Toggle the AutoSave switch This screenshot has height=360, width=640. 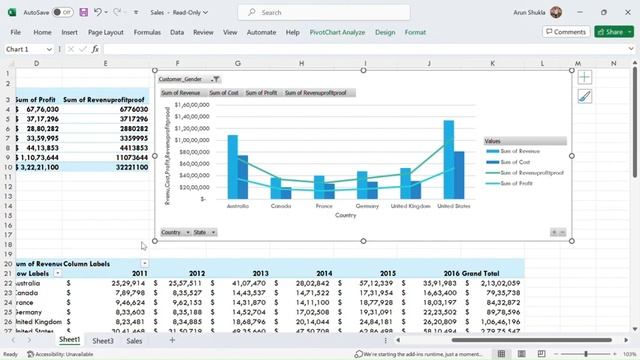tap(62, 12)
